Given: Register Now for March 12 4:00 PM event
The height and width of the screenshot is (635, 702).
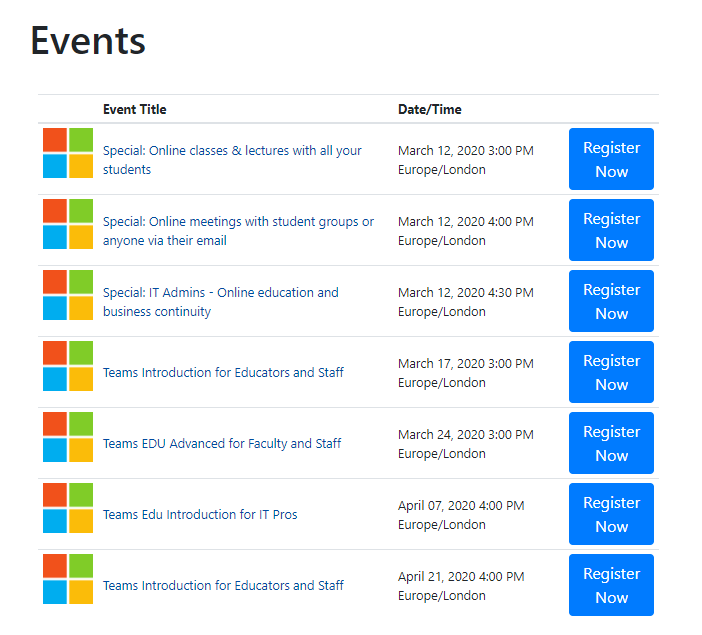Looking at the screenshot, I should [x=611, y=230].
